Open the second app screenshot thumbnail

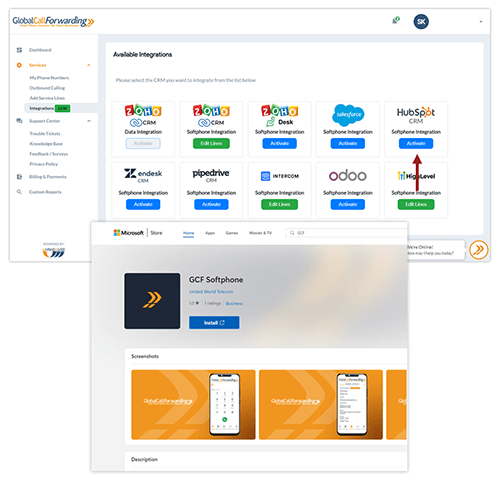pyautogui.click(x=321, y=404)
